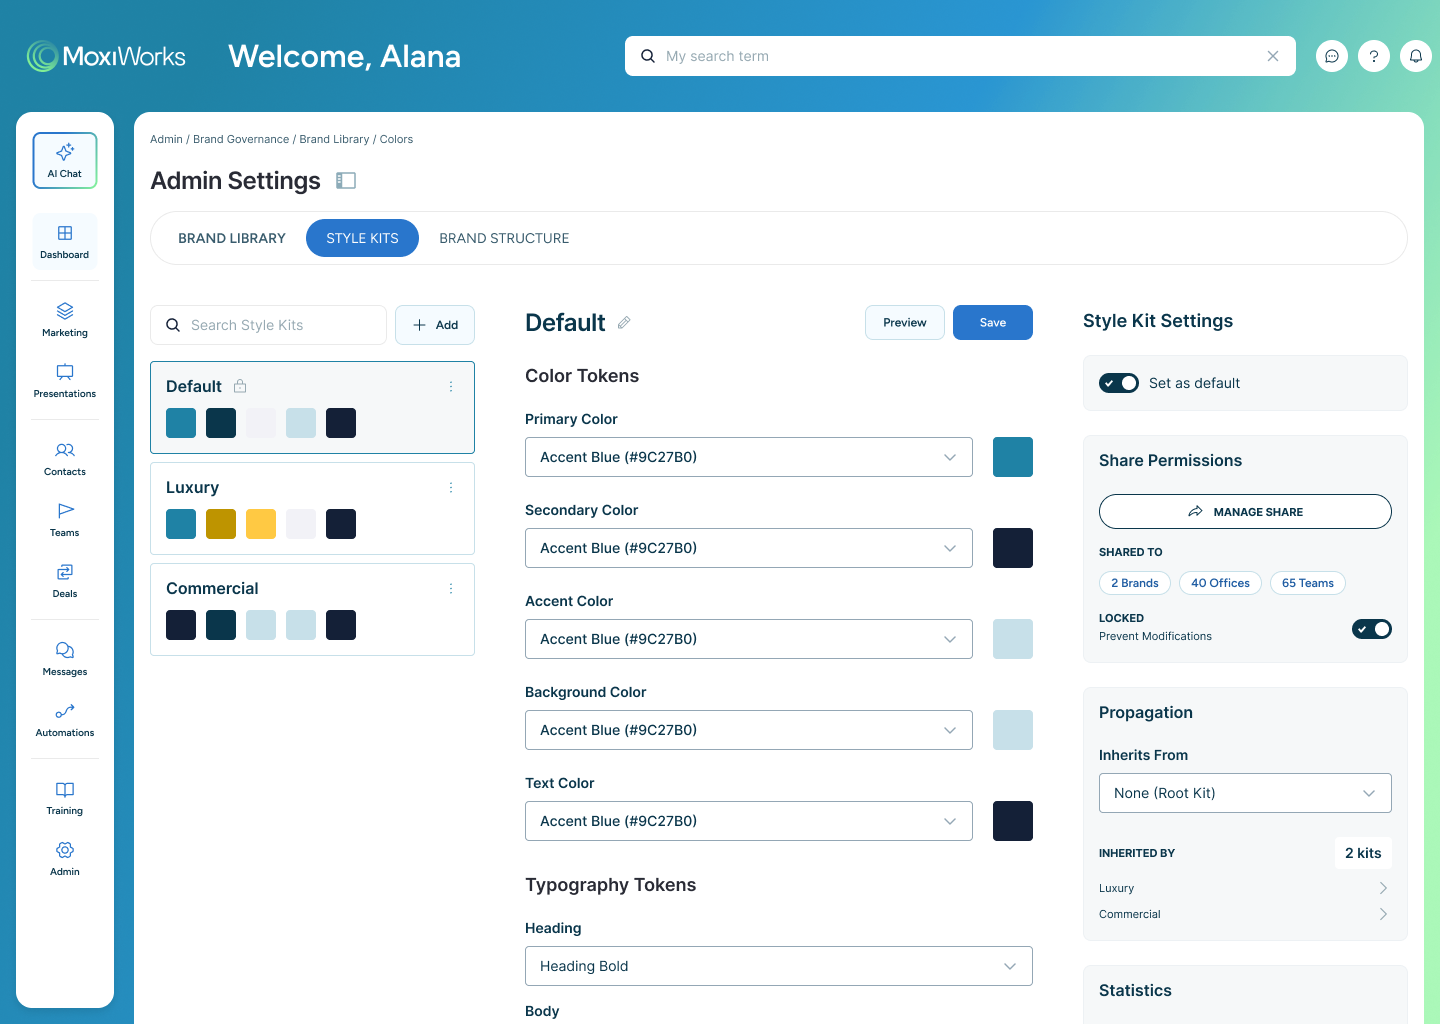The height and width of the screenshot is (1024, 1440).
Task: Click the Preview button
Action: coord(905,322)
